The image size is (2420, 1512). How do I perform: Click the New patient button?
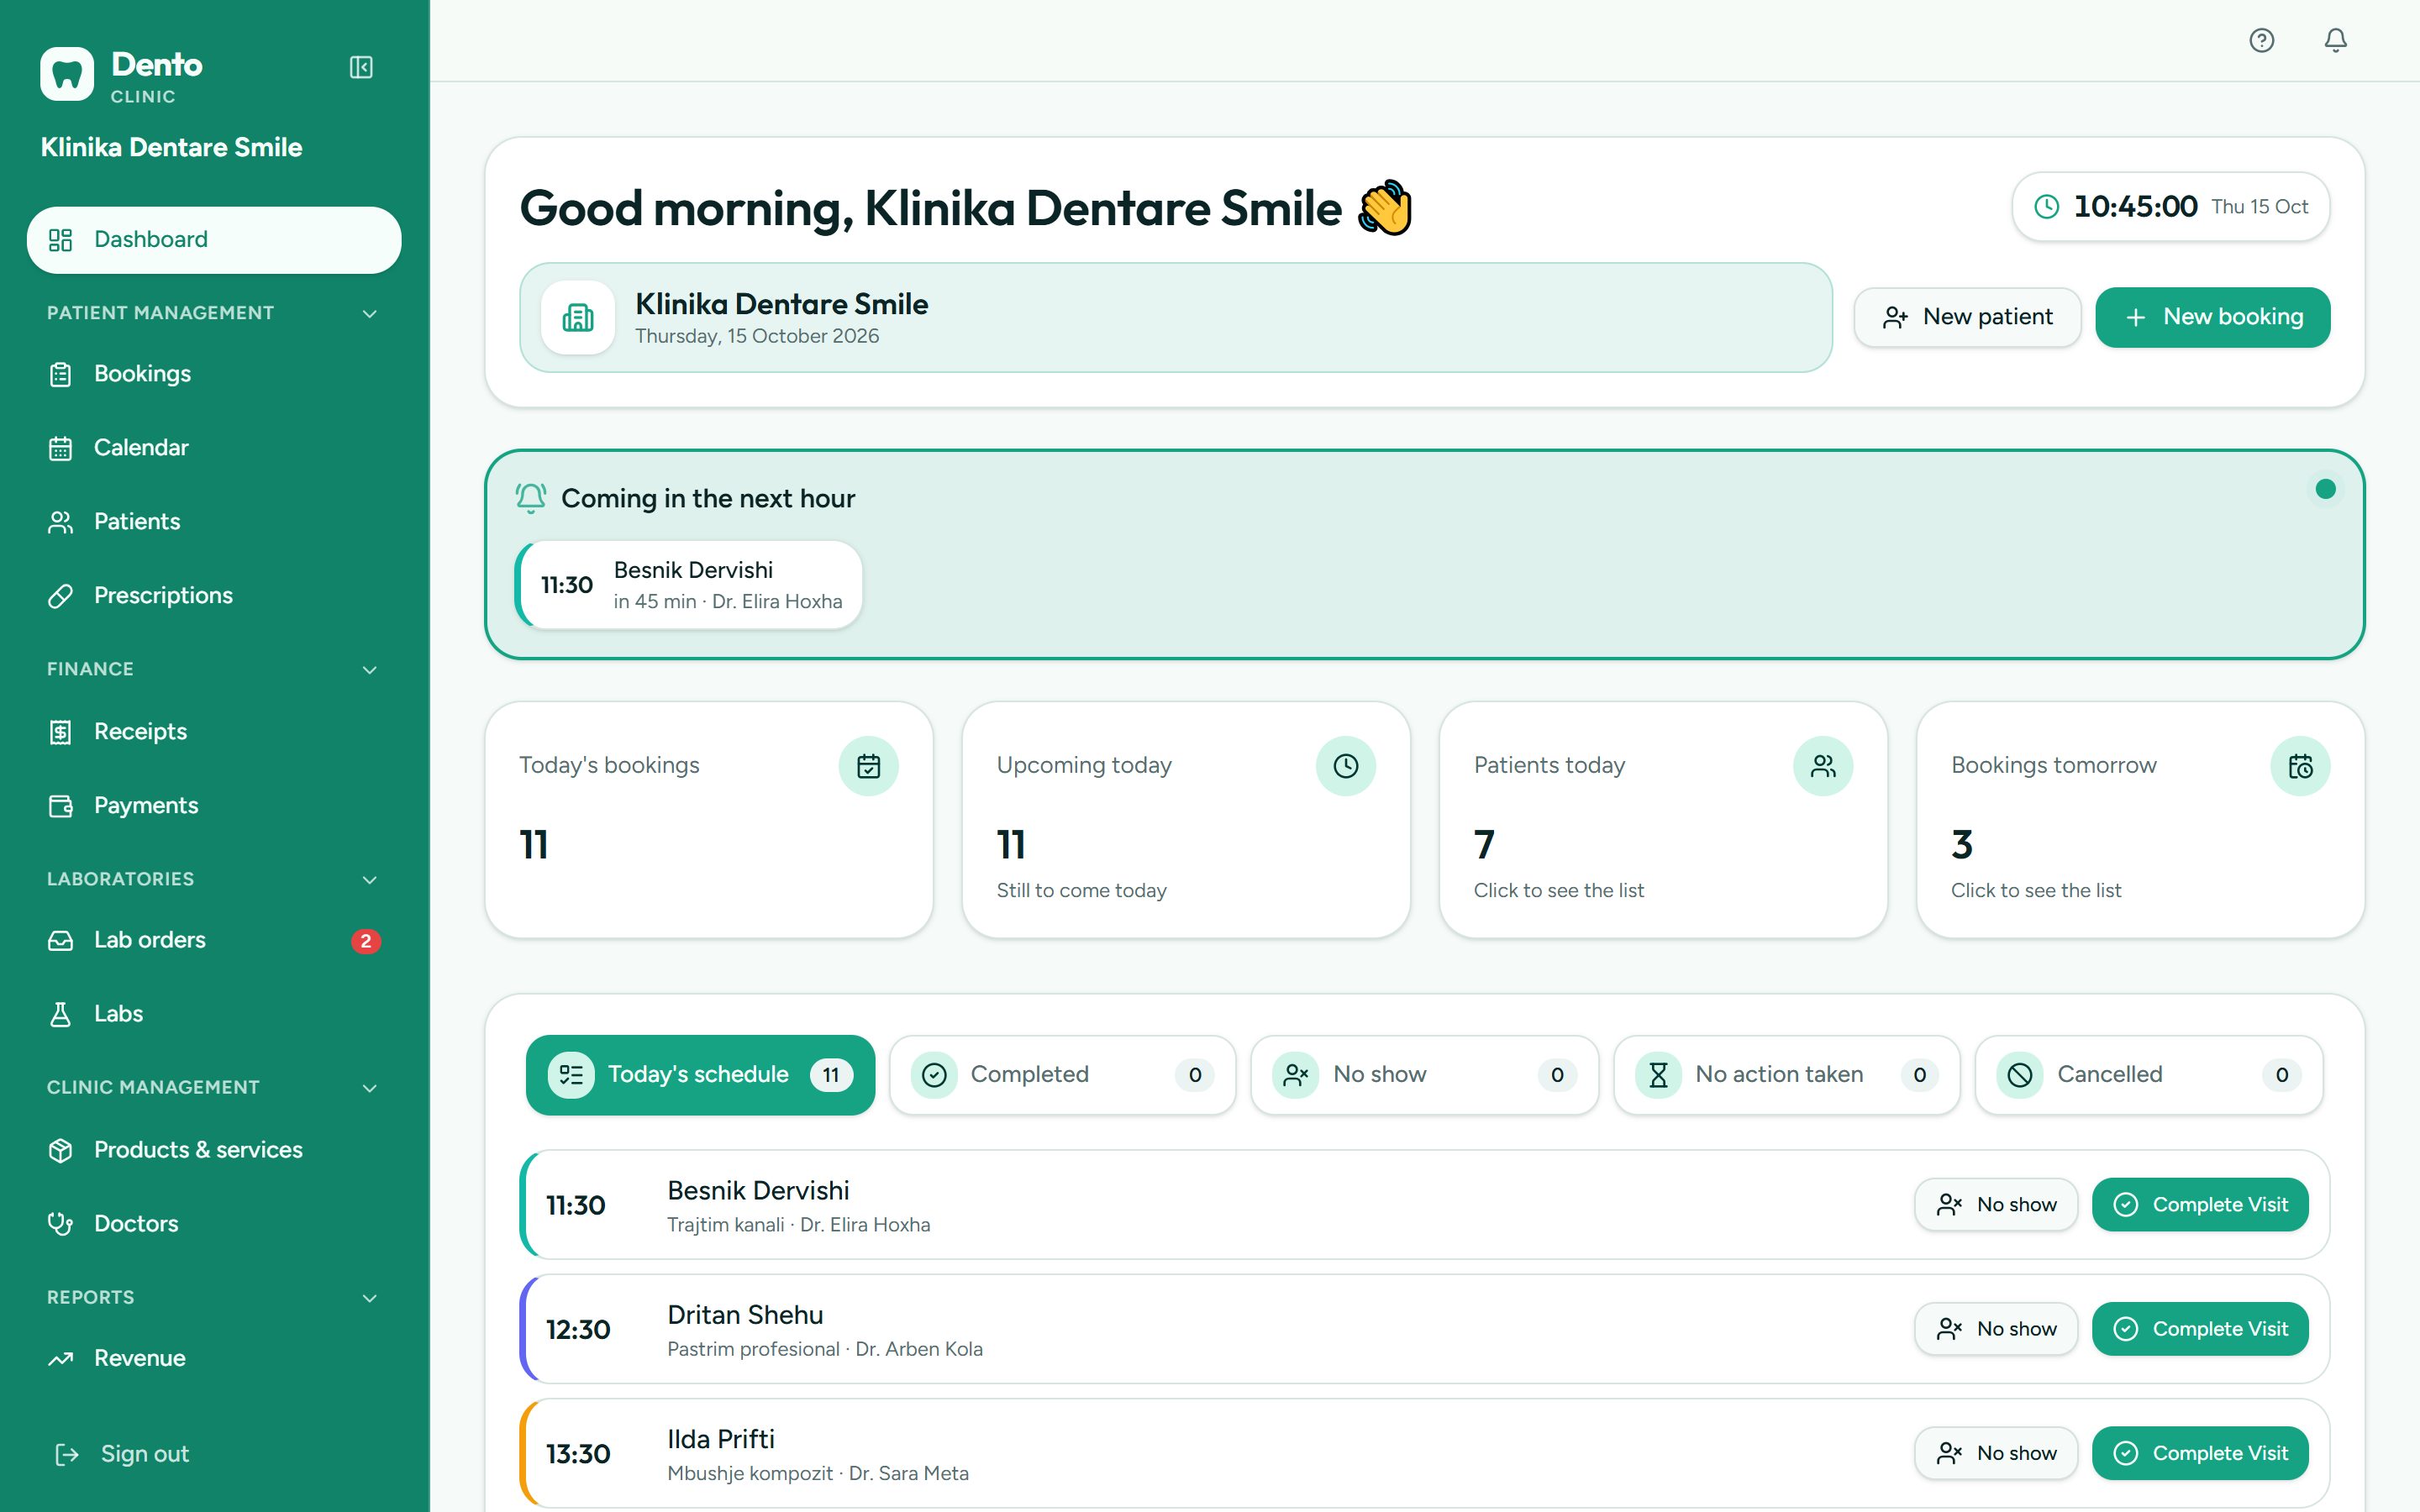click(1968, 317)
